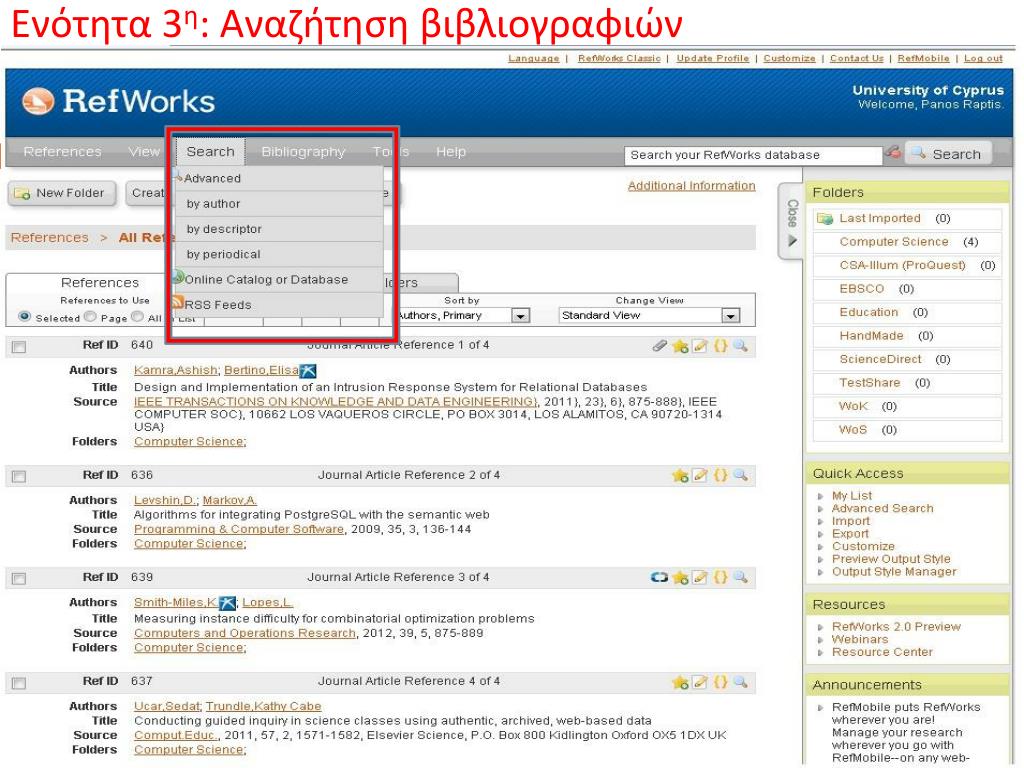
Task: Edit reference 636 with the pencil icon
Action: 700,475
